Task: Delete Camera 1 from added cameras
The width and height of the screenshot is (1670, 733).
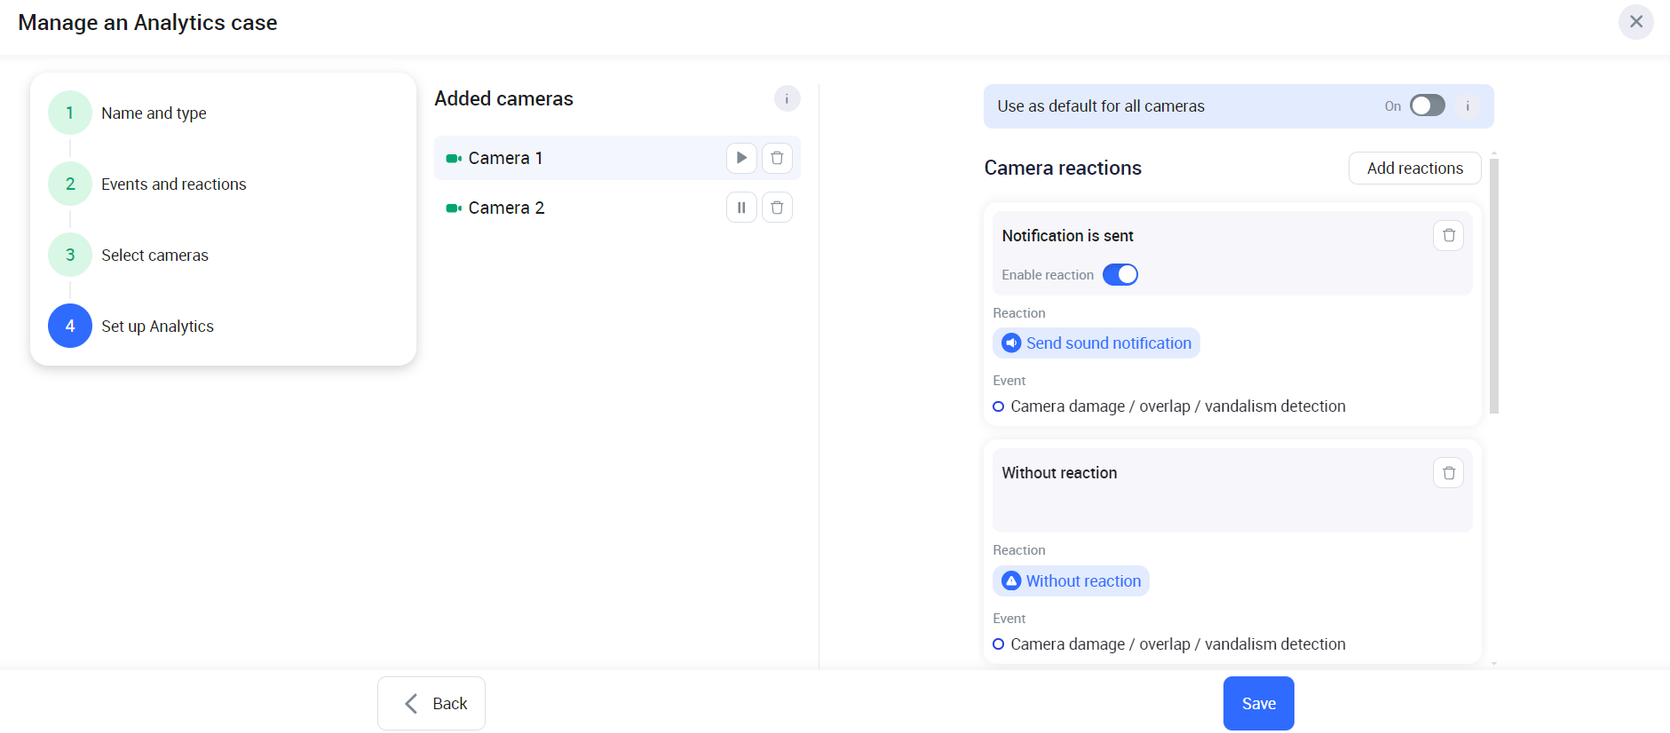Action: pyautogui.click(x=777, y=158)
